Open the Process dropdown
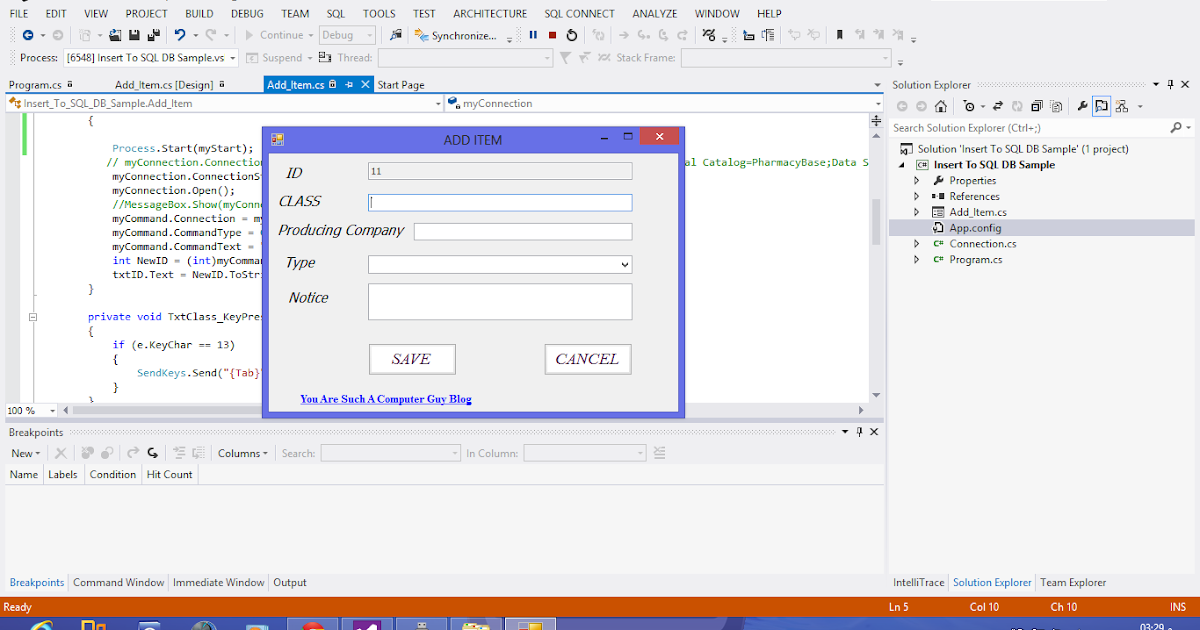This screenshot has height=630, width=1200. (x=233, y=58)
